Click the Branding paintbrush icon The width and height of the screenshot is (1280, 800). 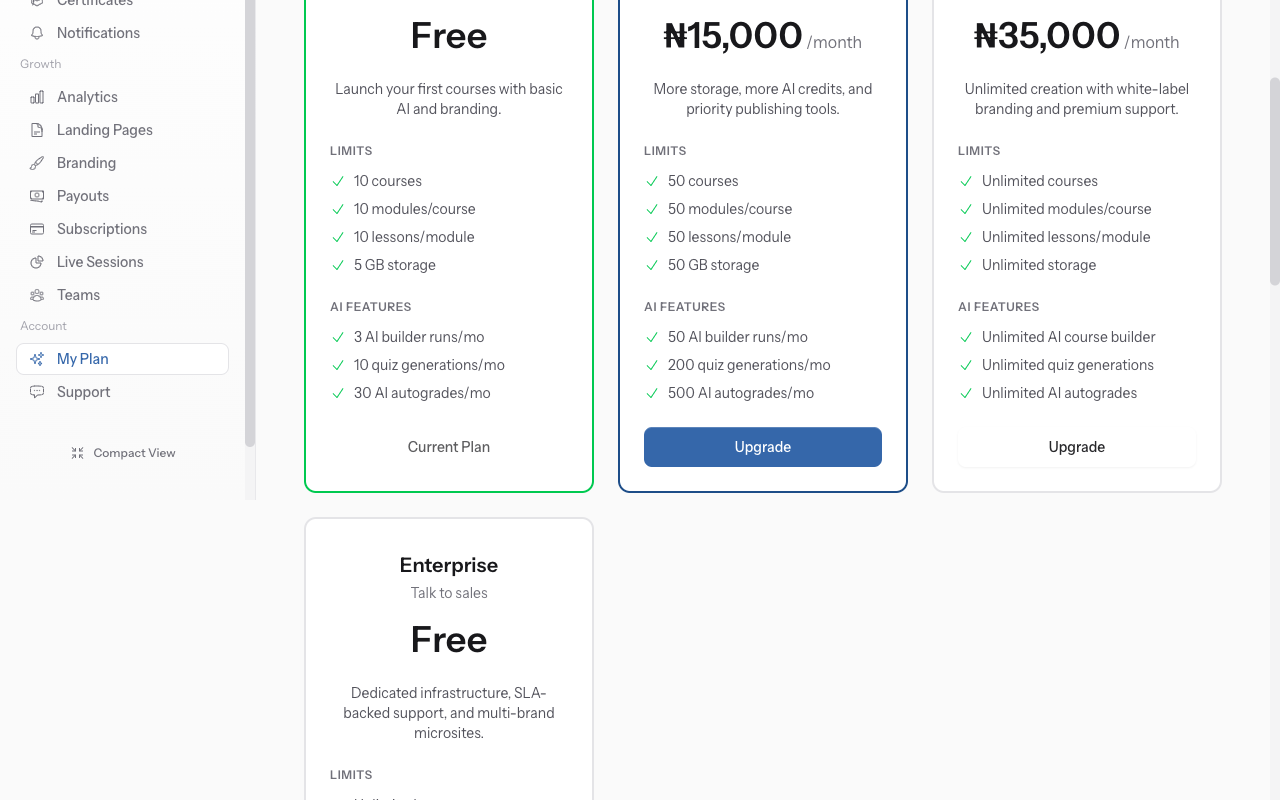pyautogui.click(x=37, y=162)
